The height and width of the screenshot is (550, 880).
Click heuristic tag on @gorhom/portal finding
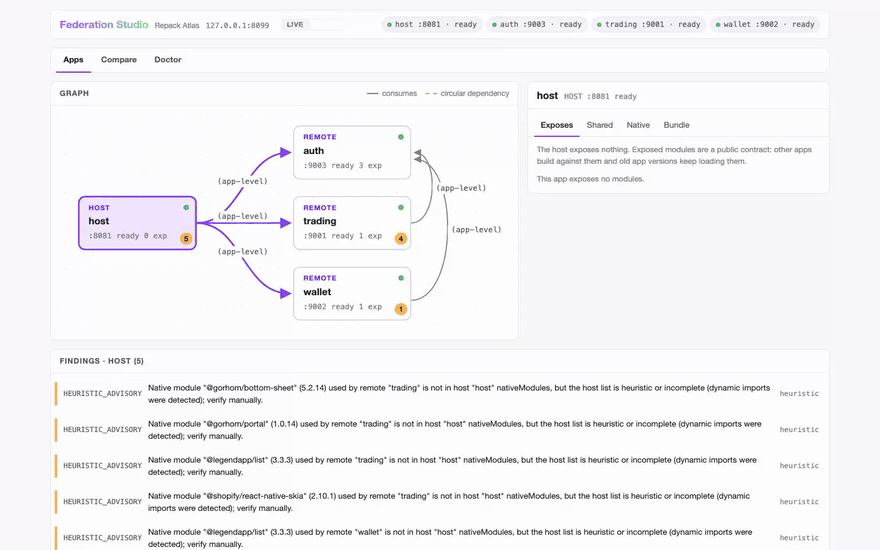pos(799,429)
